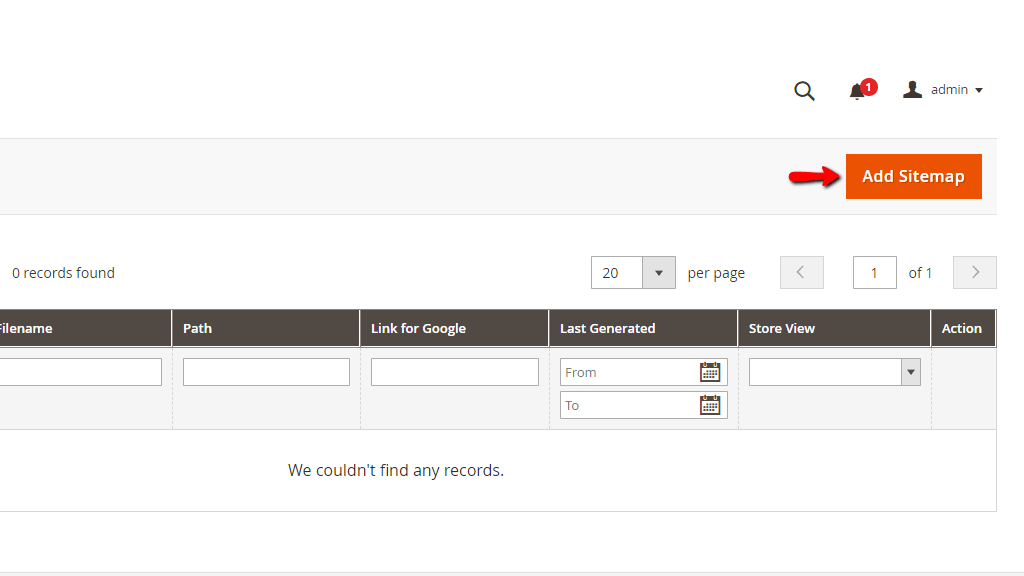Sort by the Last Generated column

(x=607, y=328)
